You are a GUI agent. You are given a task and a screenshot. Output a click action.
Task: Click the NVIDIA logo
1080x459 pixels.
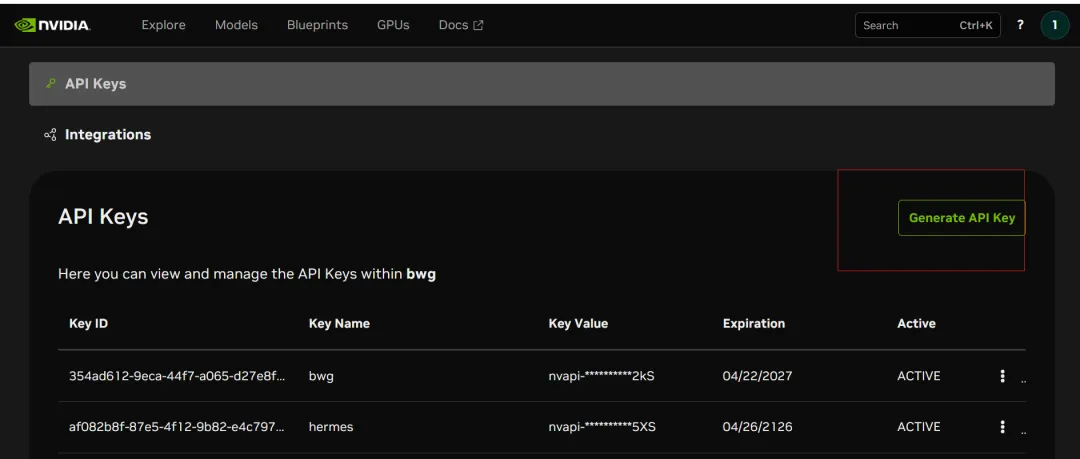point(52,26)
